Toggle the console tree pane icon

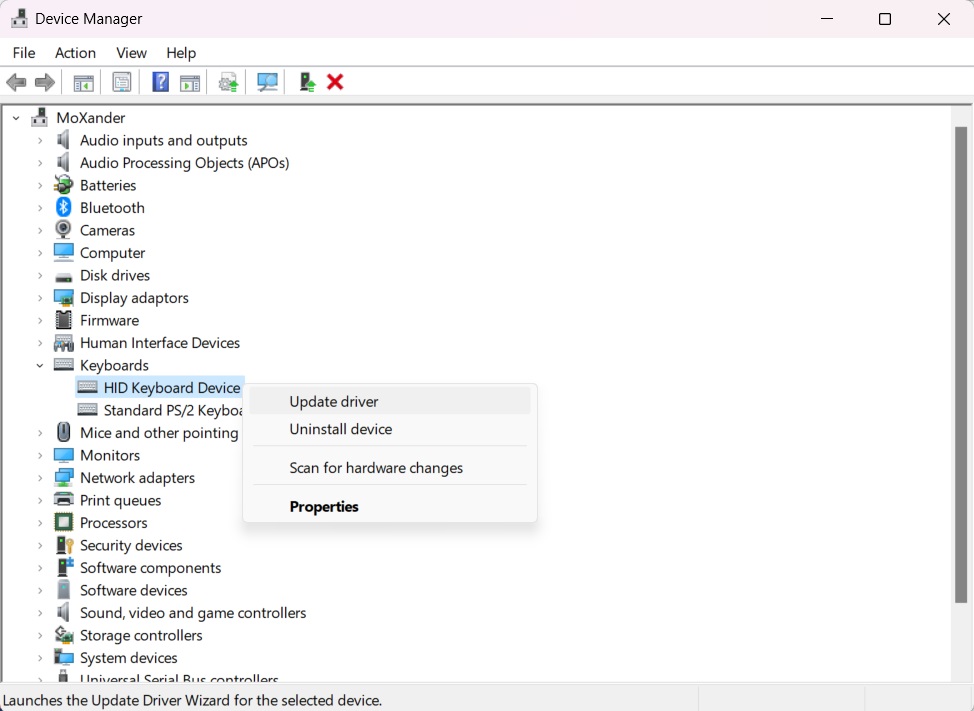tap(83, 82)
